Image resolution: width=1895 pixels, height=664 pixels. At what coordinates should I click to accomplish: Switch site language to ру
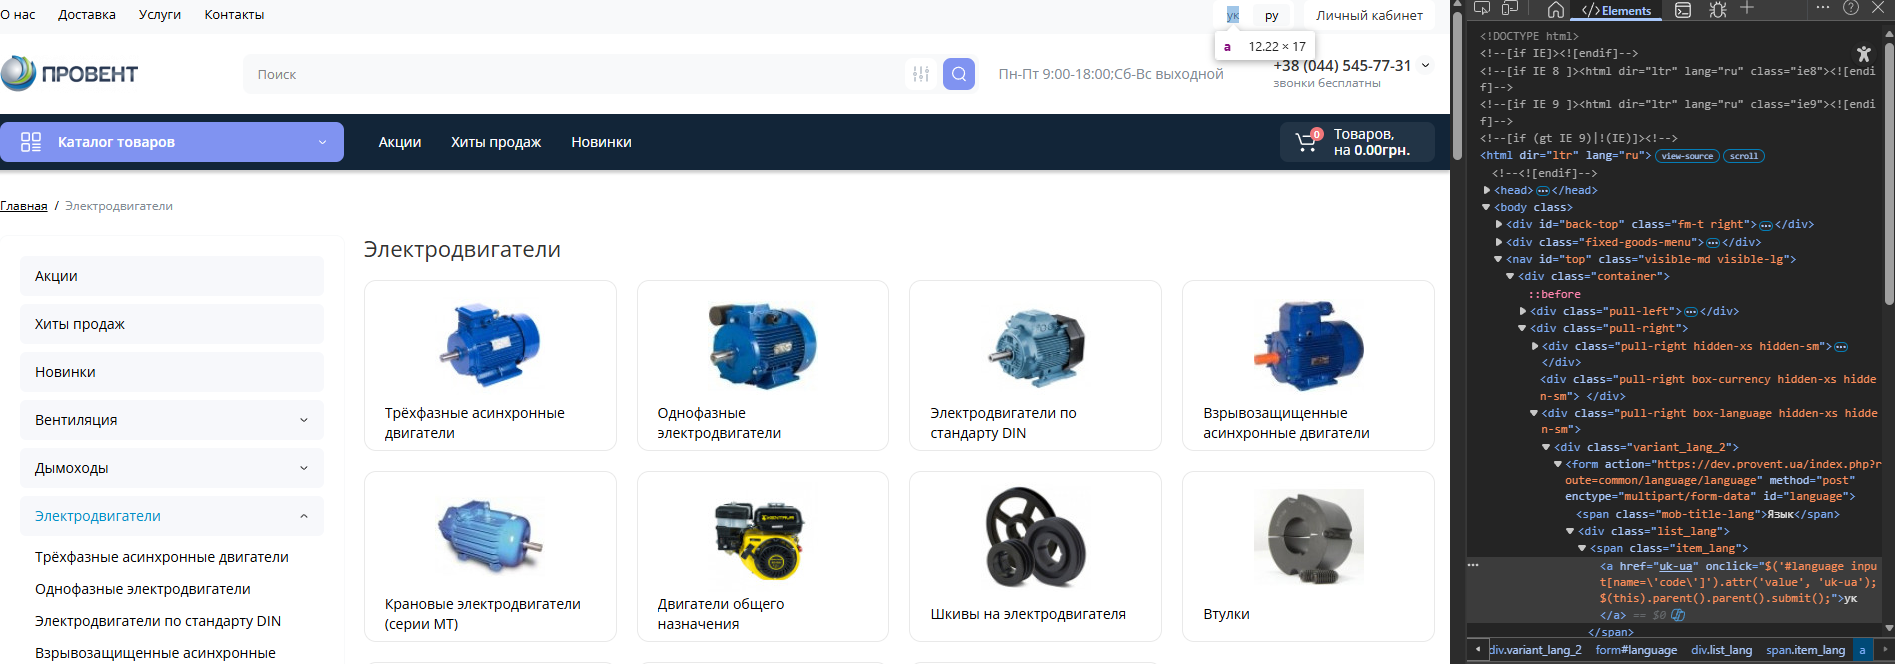point(1272,15)
